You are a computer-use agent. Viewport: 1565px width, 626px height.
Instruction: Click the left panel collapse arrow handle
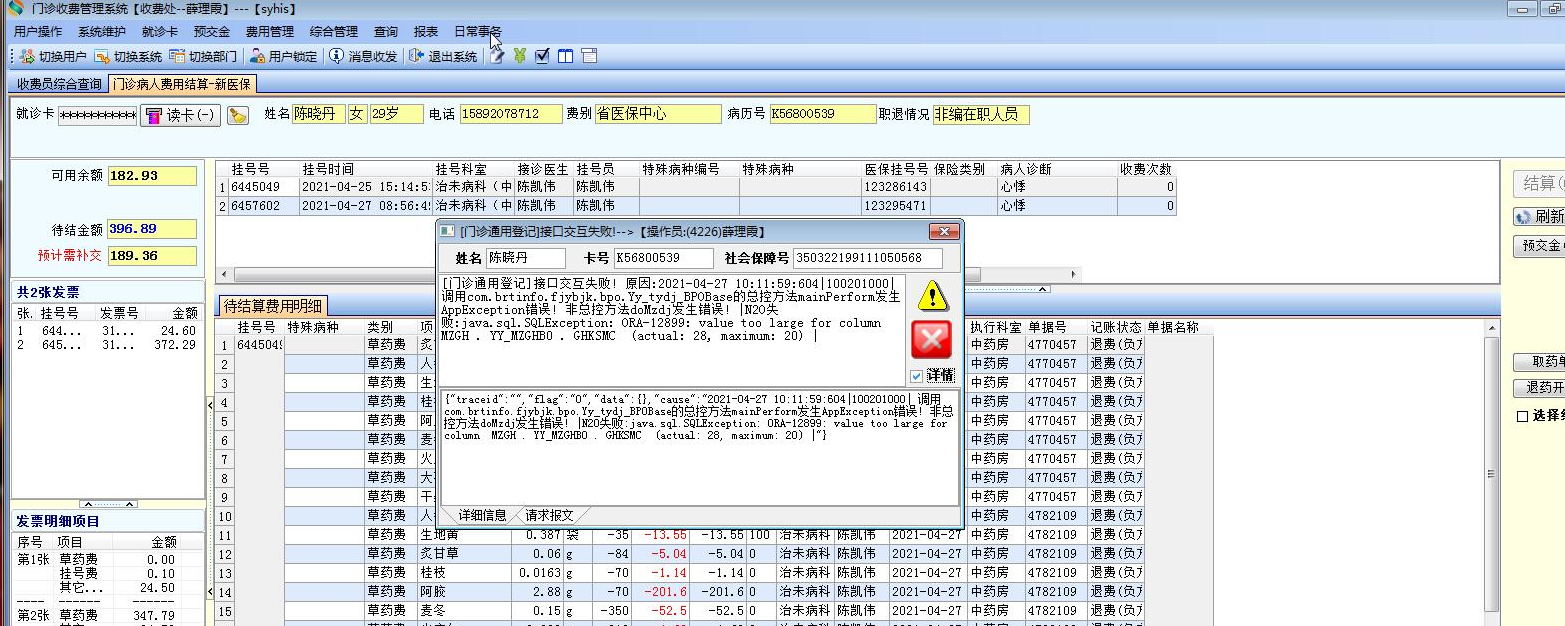[210, 404]
